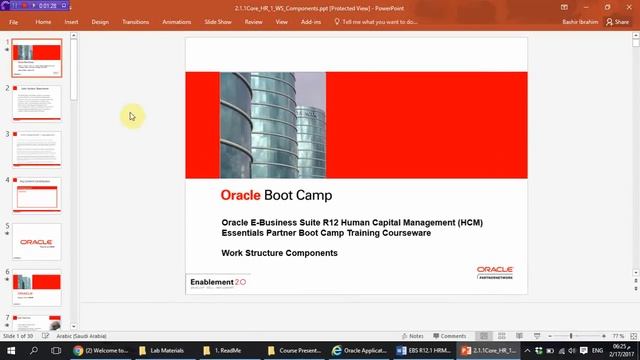640x360 pixels.
Task: Switch to Oracle Applicat... Internet Explorer window
Action: (359, 351)
